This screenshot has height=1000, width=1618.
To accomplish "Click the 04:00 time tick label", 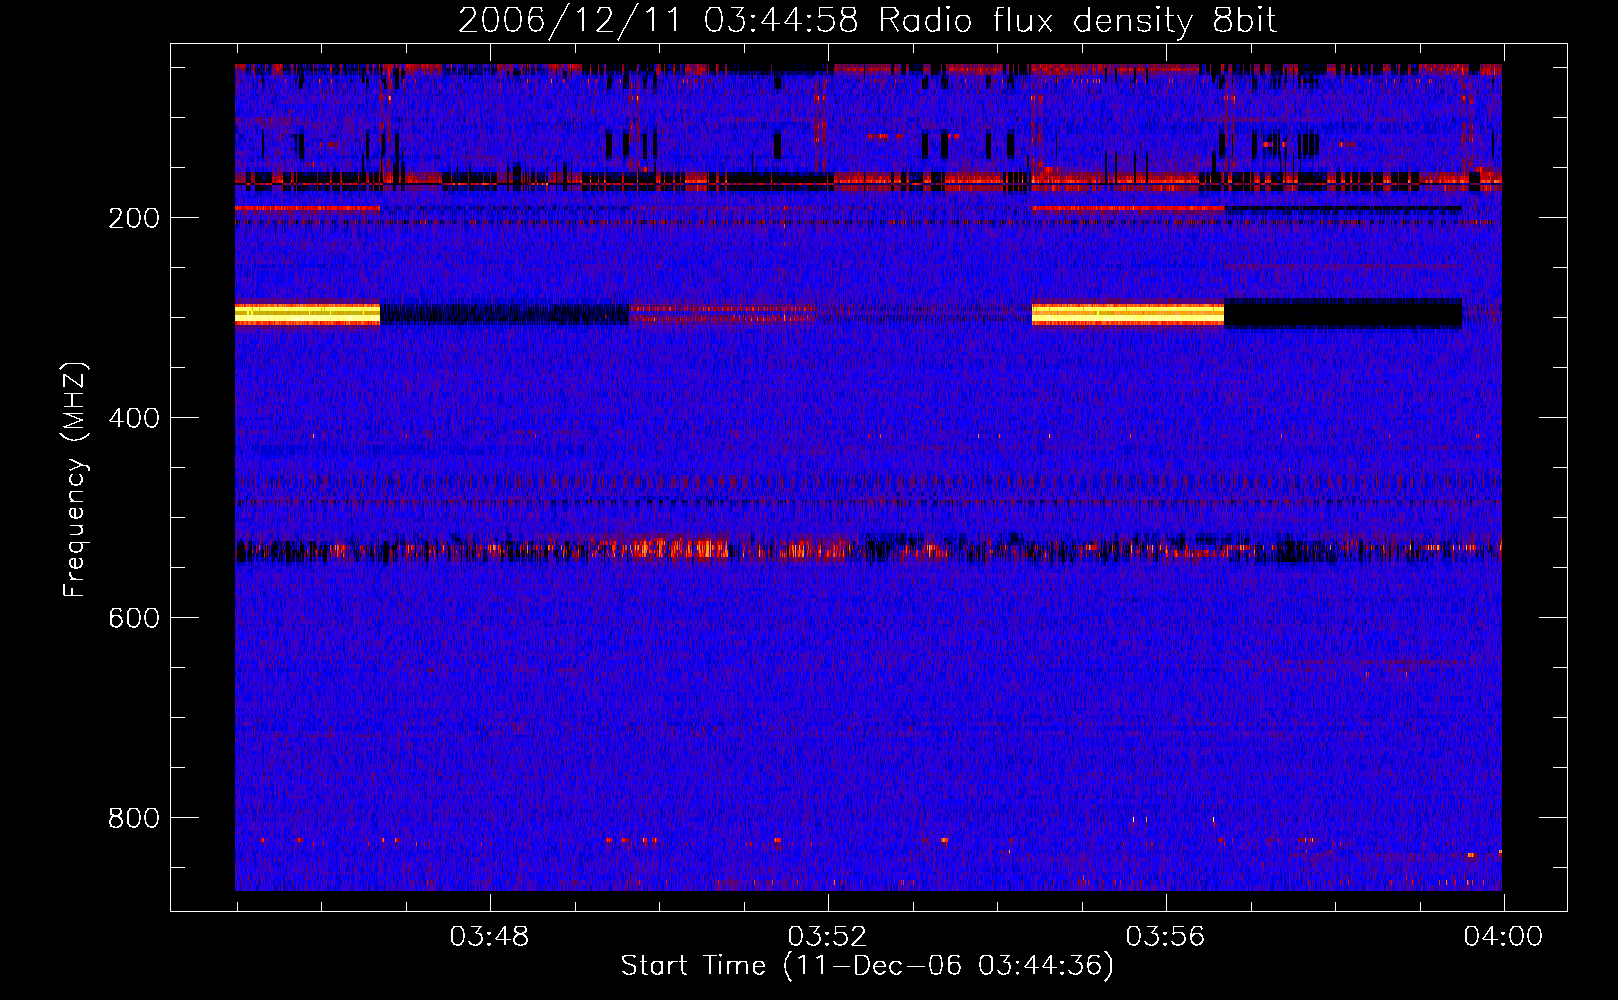I will point(1503,937).
